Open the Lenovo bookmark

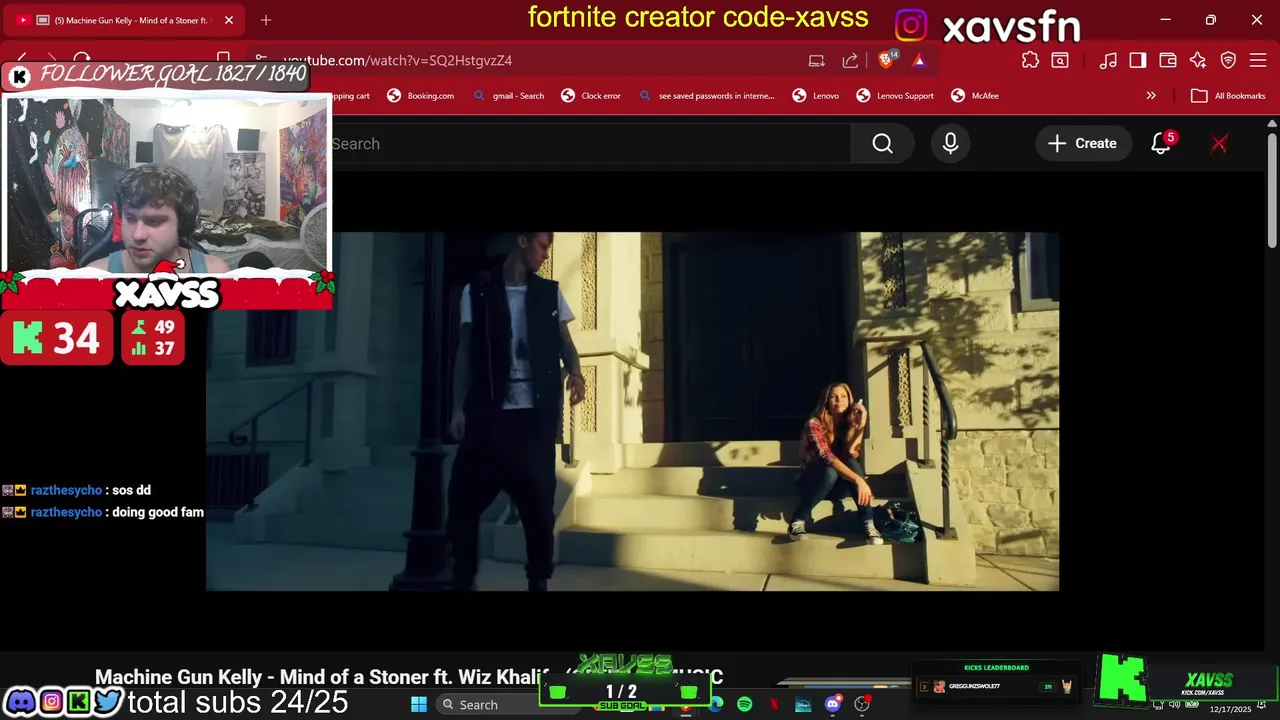815,96
